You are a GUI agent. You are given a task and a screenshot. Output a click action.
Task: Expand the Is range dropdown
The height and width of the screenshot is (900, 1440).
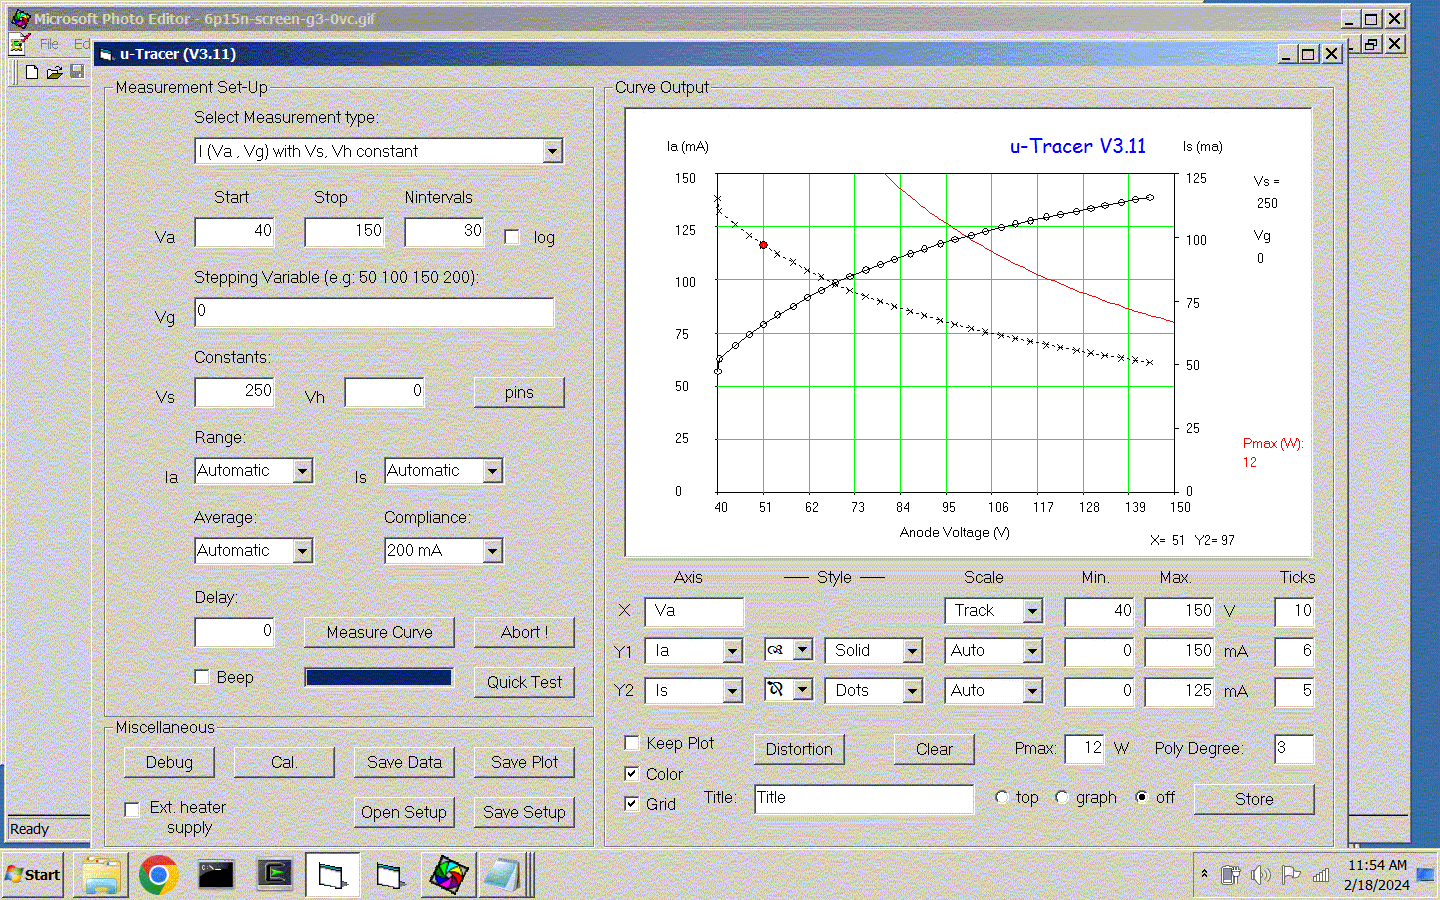coord(492,471)
